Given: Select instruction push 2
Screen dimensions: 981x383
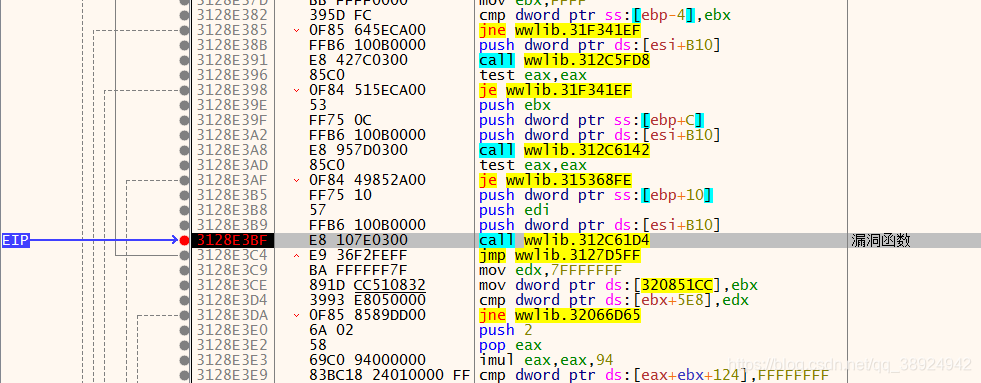Looking at the screenshot, I should click(506, 330).
